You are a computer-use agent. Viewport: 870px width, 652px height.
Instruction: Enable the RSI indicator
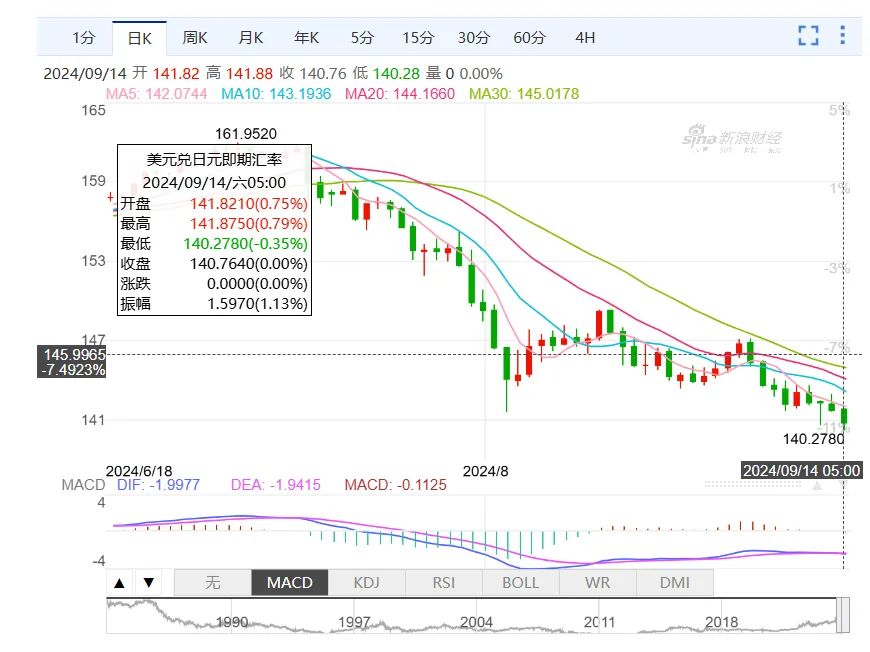(x=444, y=583)
